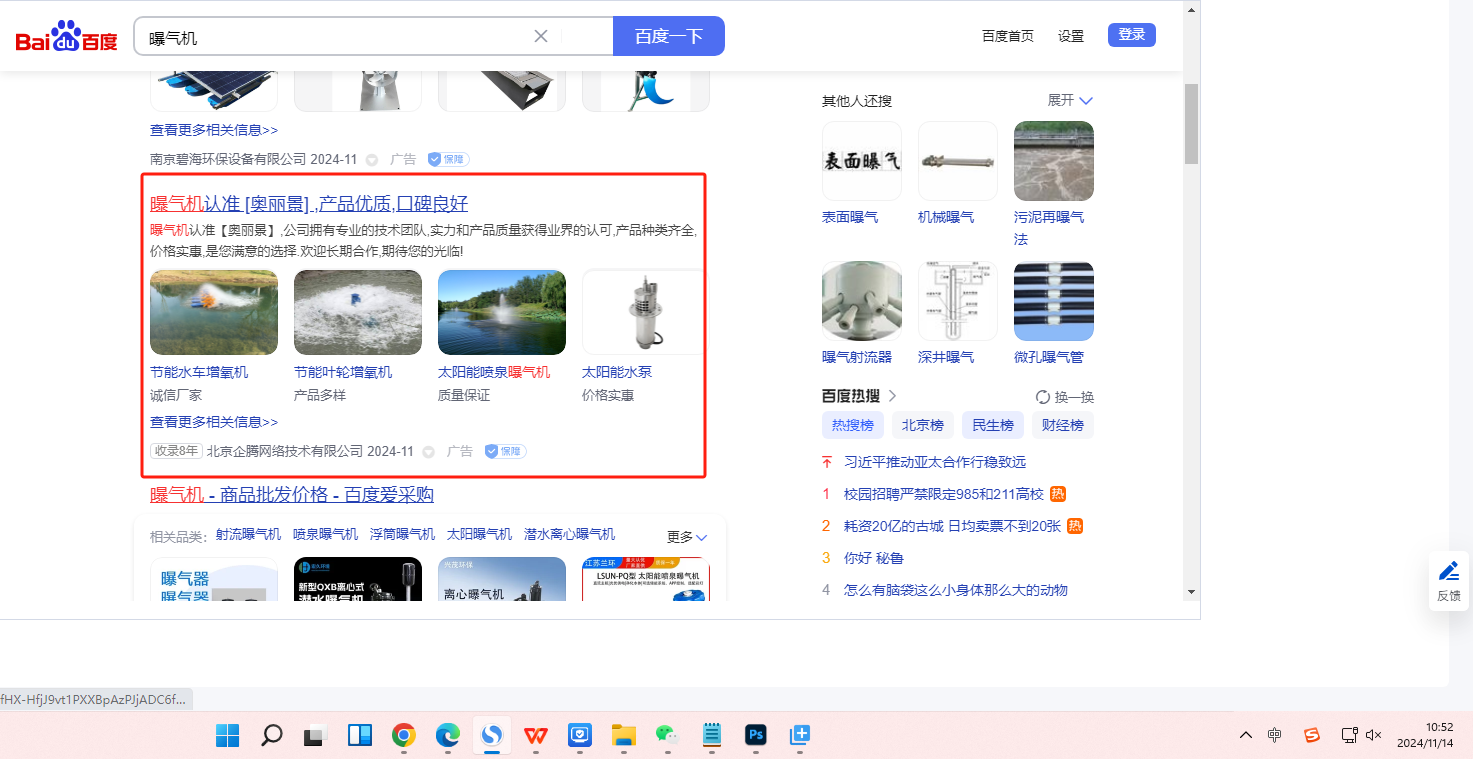Open the blue two-pane app icon on the taskbar
Screen dimensions: 1473x759
click(360, 736)
